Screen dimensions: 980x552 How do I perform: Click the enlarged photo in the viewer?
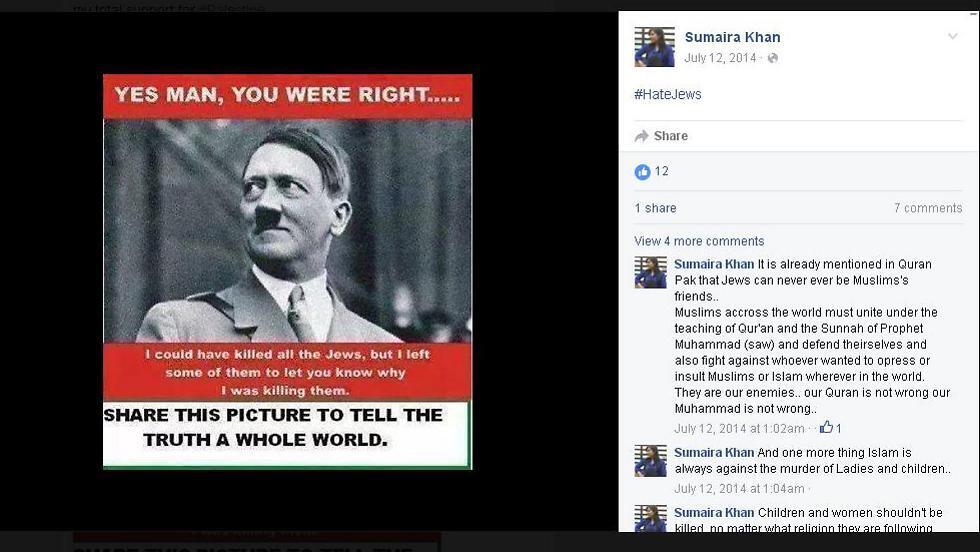pyautogui.click(x=288, y=272)
